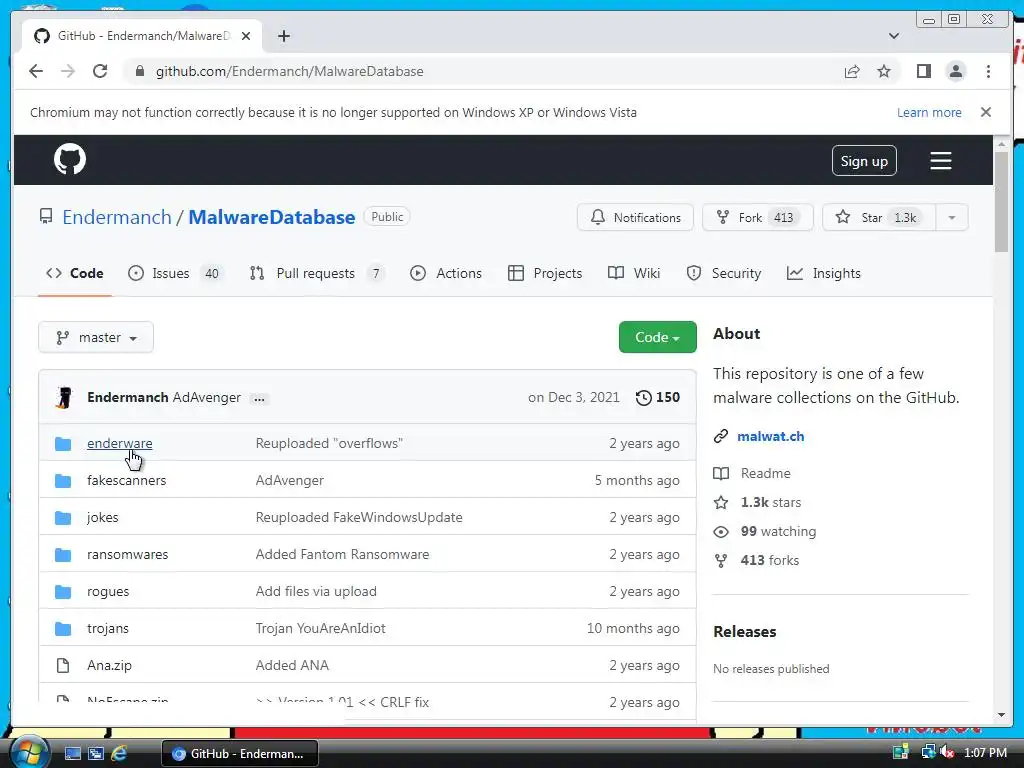
Task: Click the trojans folder icon
Action: coord(63,629)
